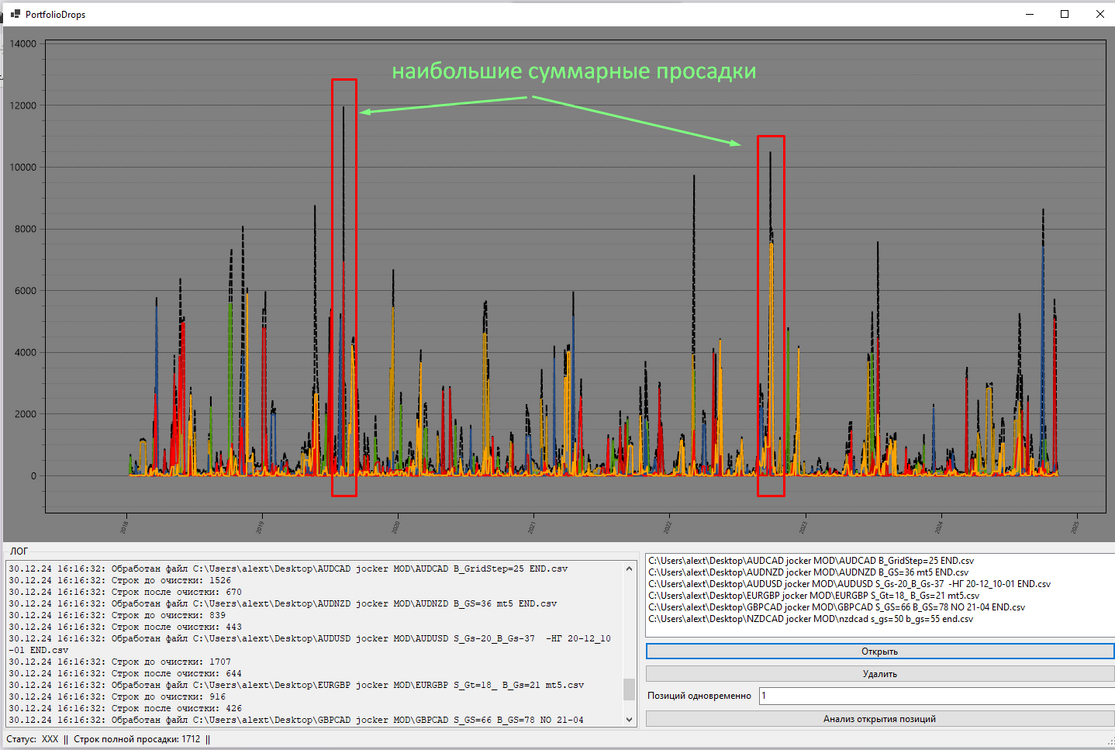Click the log scrollbar thumb
Screen dimensions: 1115x750
[629, 689]
